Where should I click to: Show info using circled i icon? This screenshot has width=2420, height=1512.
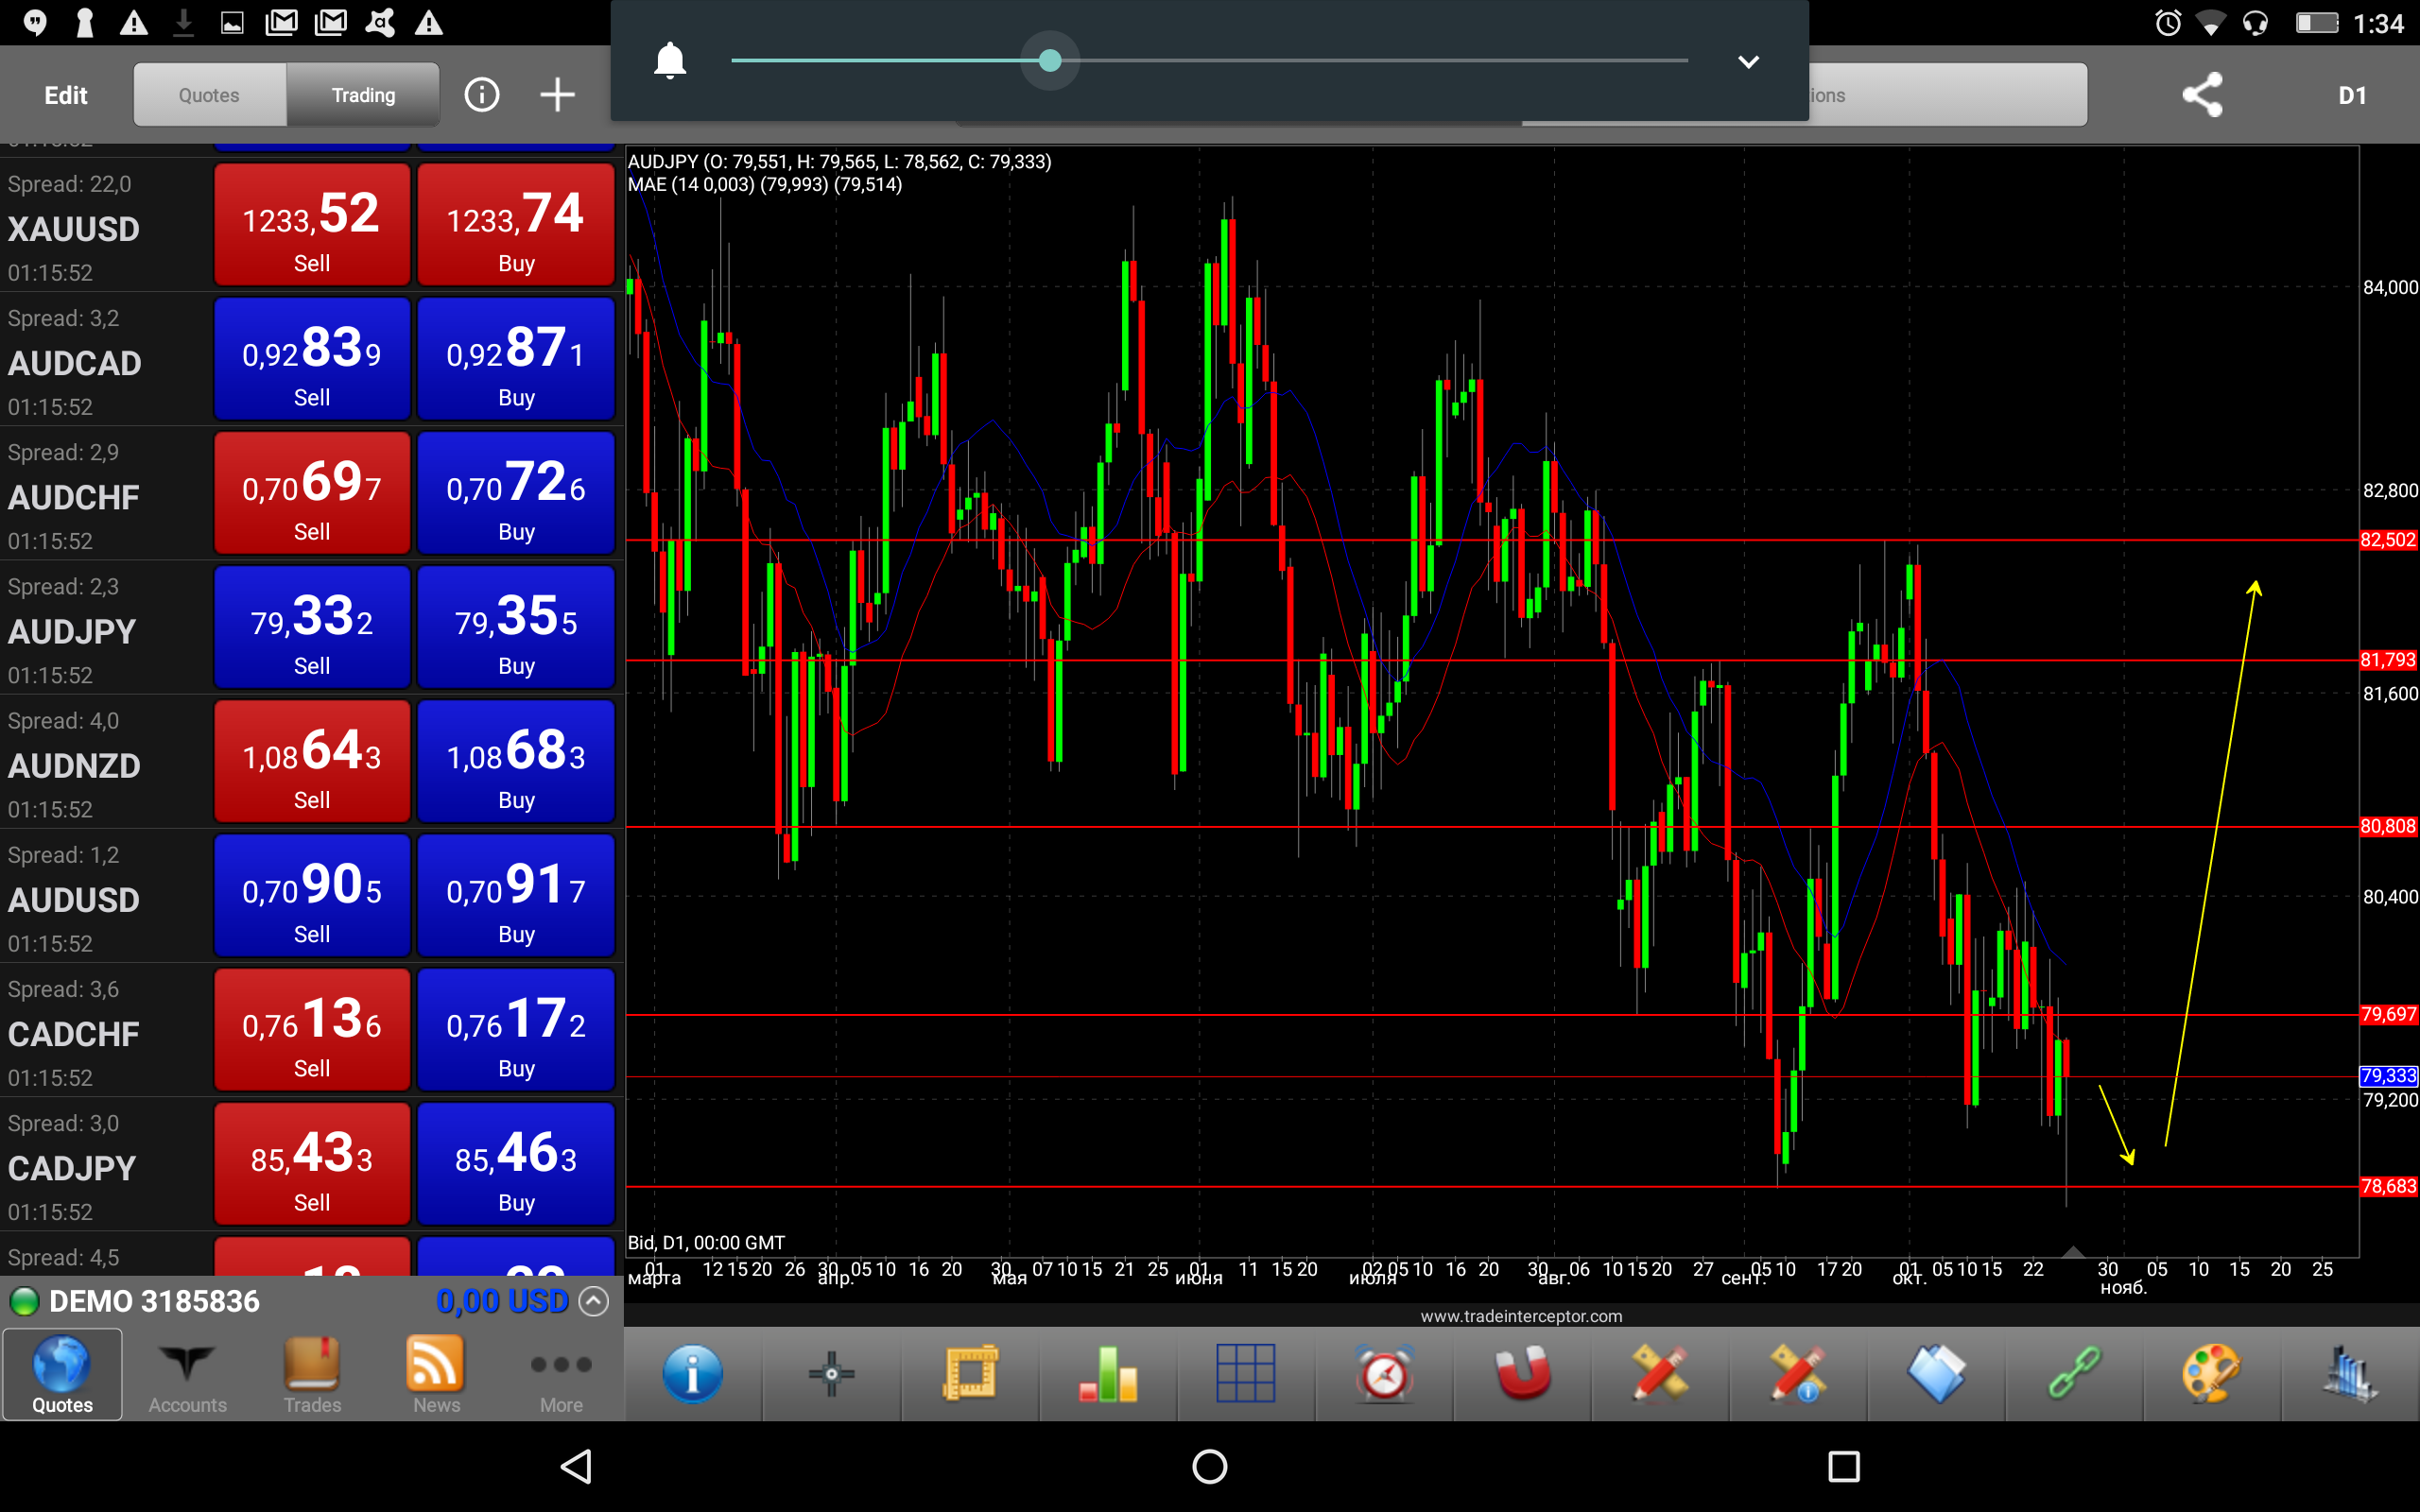click(482, 95)
